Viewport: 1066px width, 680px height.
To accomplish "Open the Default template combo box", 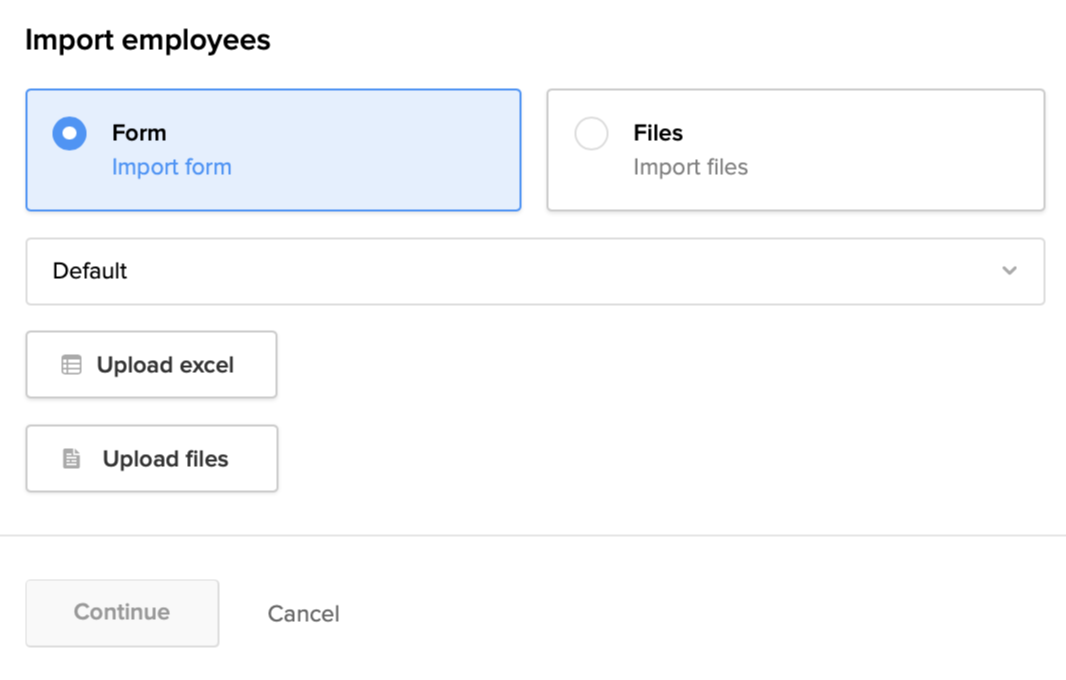I will coord(535,271).
